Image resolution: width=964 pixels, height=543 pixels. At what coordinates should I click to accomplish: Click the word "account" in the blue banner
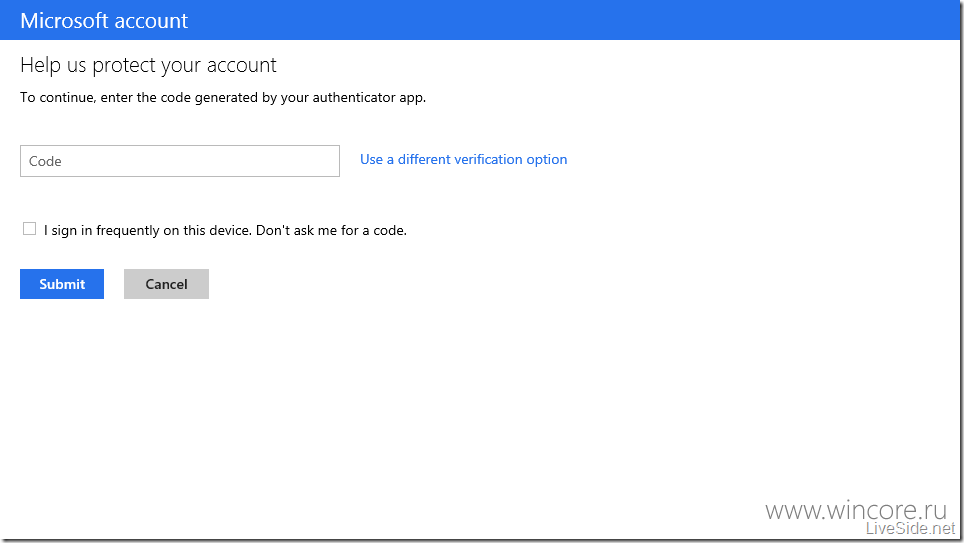151,22
